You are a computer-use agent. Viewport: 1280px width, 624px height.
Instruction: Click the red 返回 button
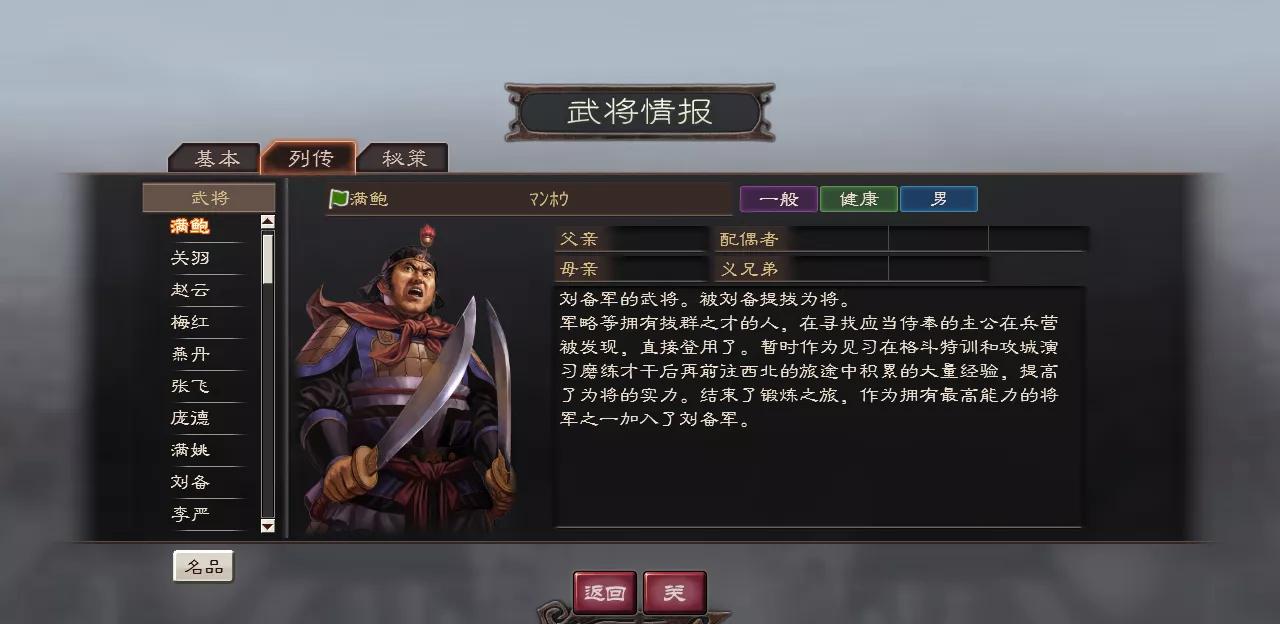(x=604, y=593)
